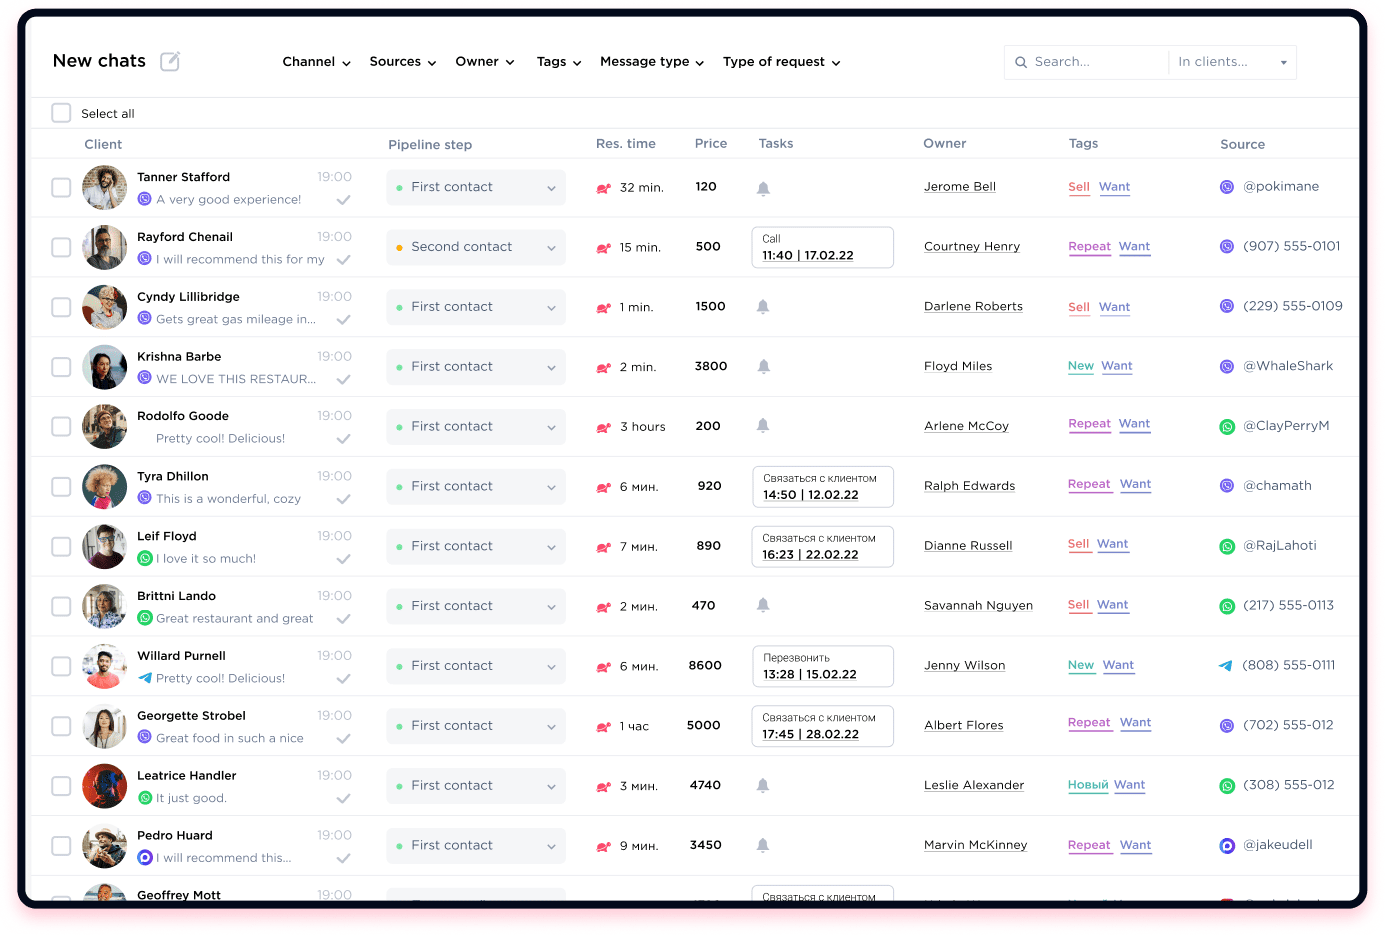This screenshot has height=935, width=1385.
Task: Toggle the checkbox for Leif Floyd
Action: point(61,546)
